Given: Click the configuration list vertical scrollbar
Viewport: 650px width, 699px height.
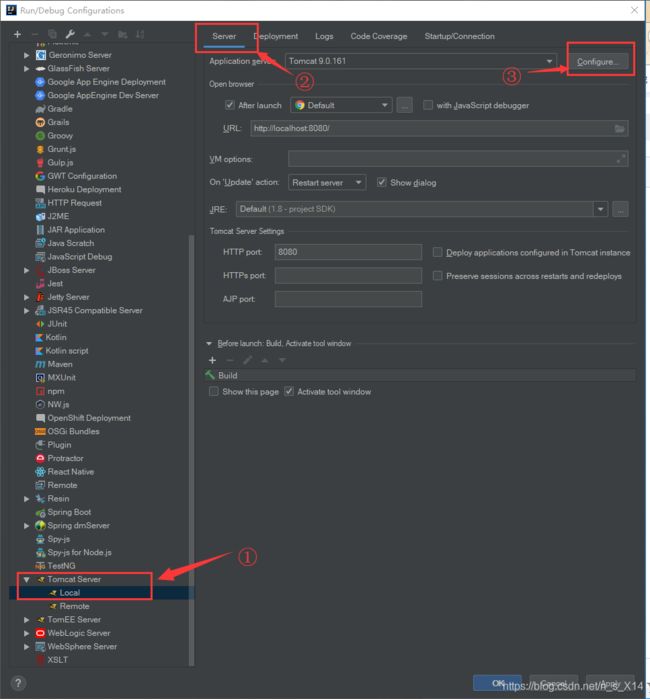Looking at the screenshot, I should [192, 450].
